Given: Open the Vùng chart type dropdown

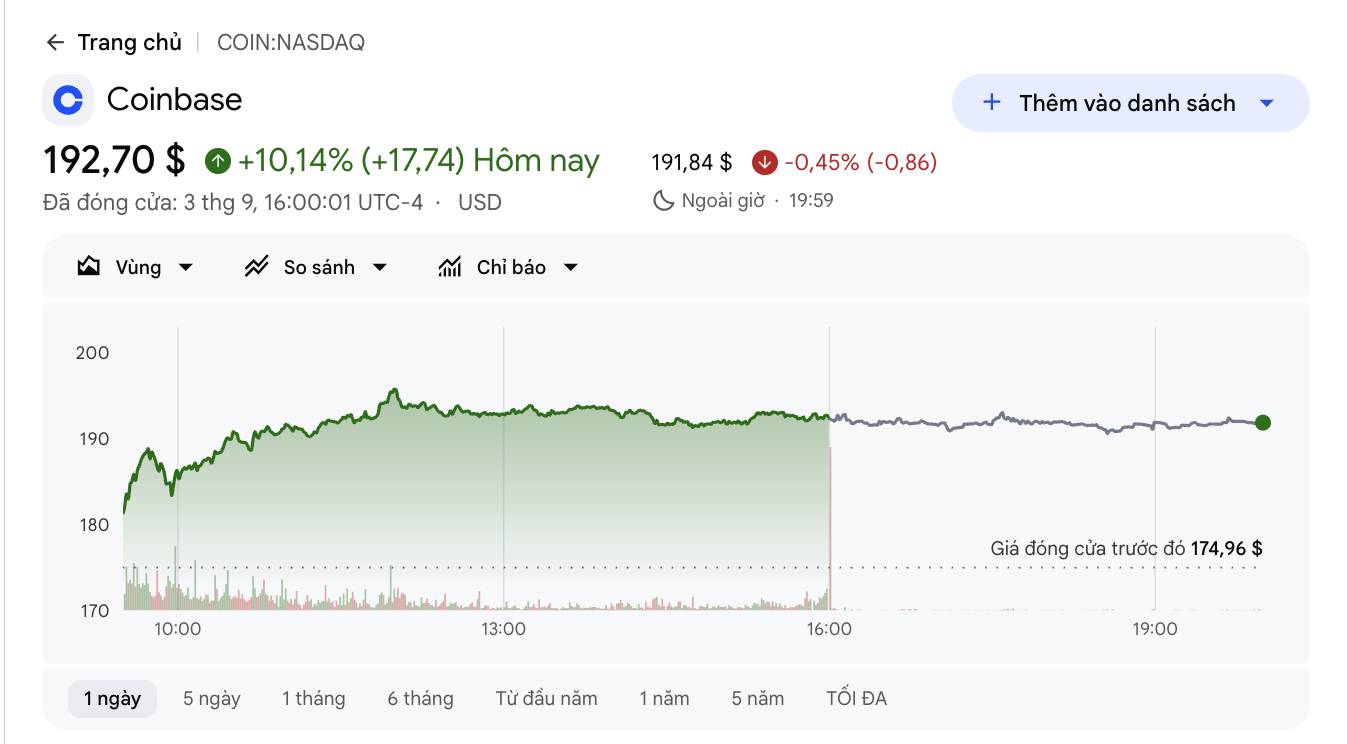Looking at the screenshot, I should coord(135,267).
